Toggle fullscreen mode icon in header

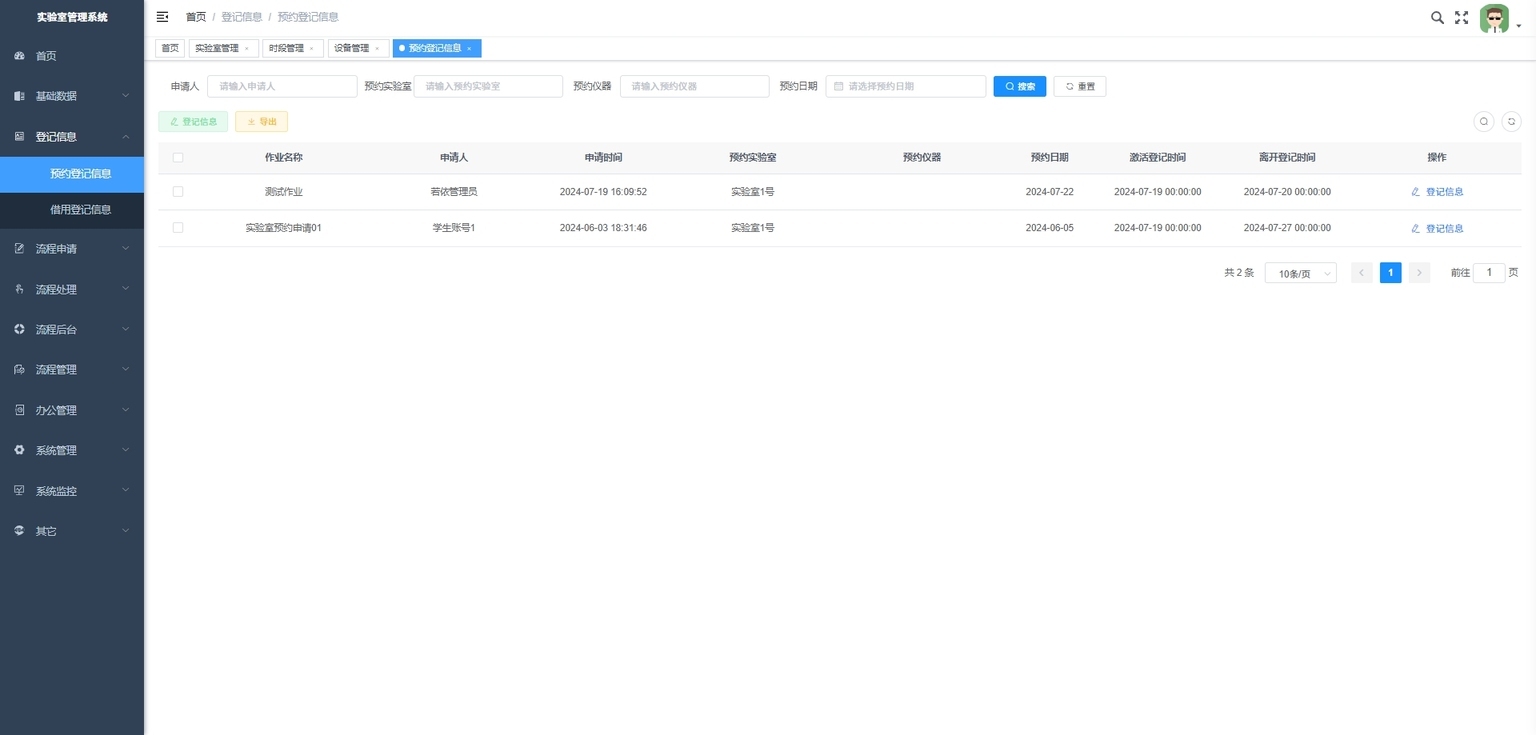(x=1461, y=17)
